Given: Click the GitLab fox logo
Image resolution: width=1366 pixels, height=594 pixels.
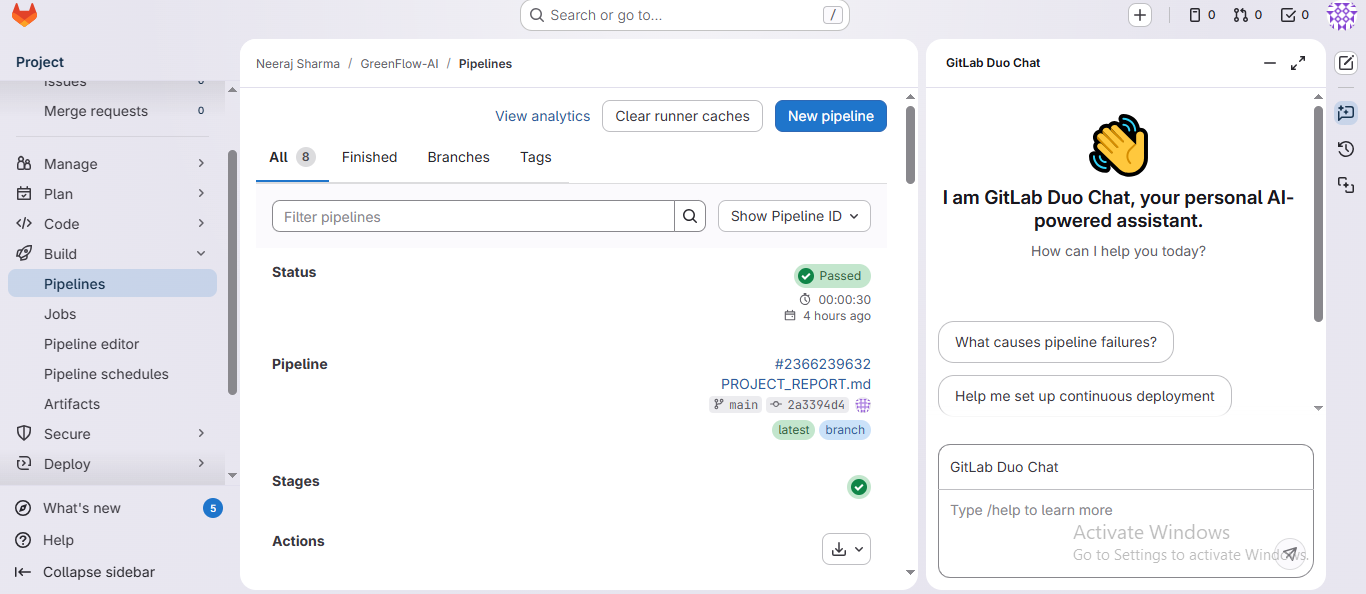Looking at the screenshot, I should (24, 15).
